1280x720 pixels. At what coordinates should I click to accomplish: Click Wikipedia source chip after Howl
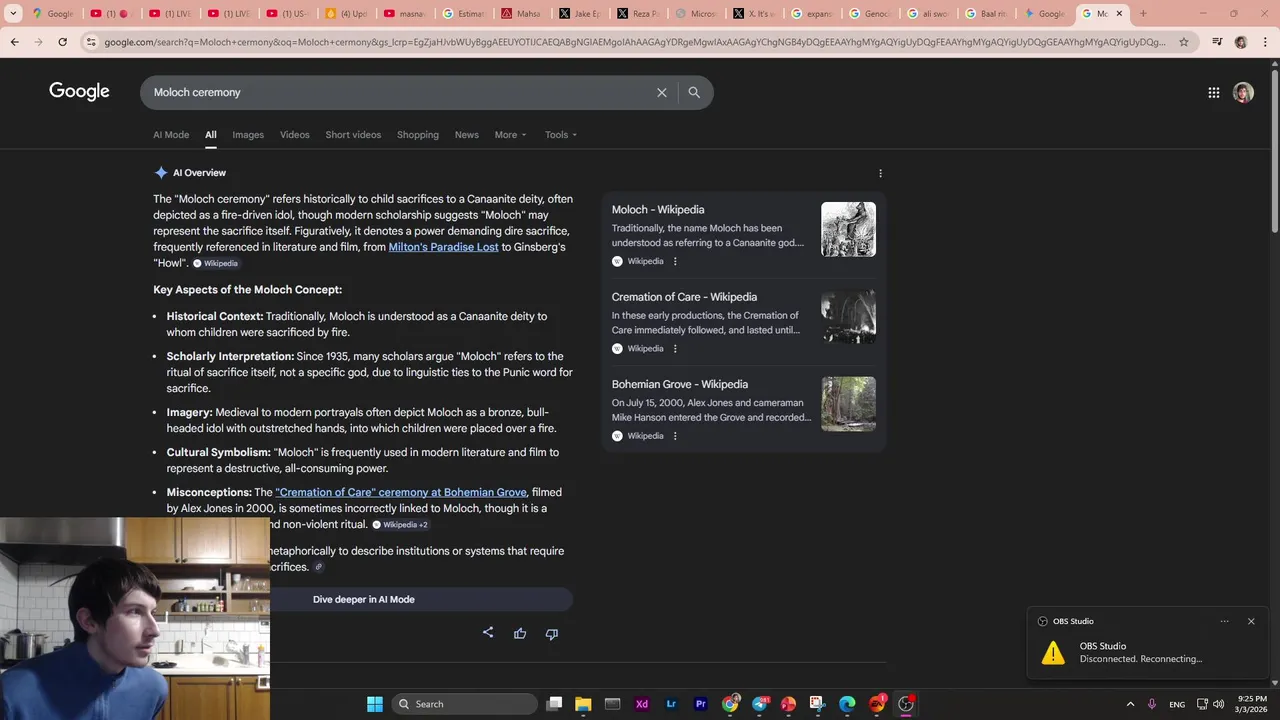216,263
